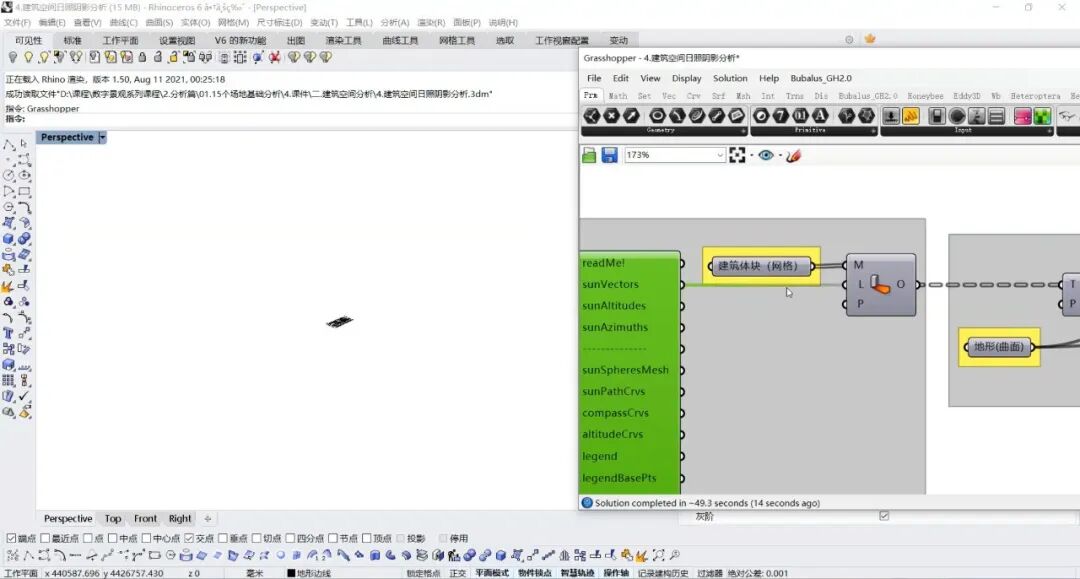This screenshot has width=1080, height=579.
Task: Click the solid box tool in Rhino left sidebar
Action: point(8,239)
